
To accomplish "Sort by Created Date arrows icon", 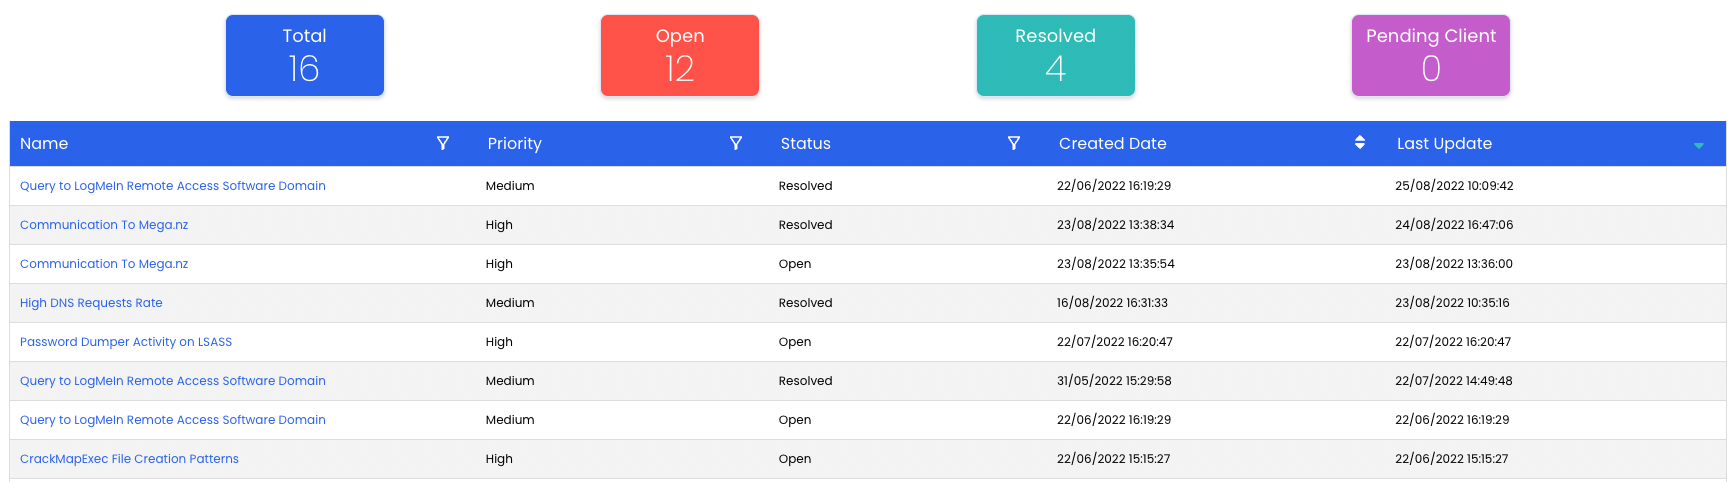I will [x=1360, y=142].
